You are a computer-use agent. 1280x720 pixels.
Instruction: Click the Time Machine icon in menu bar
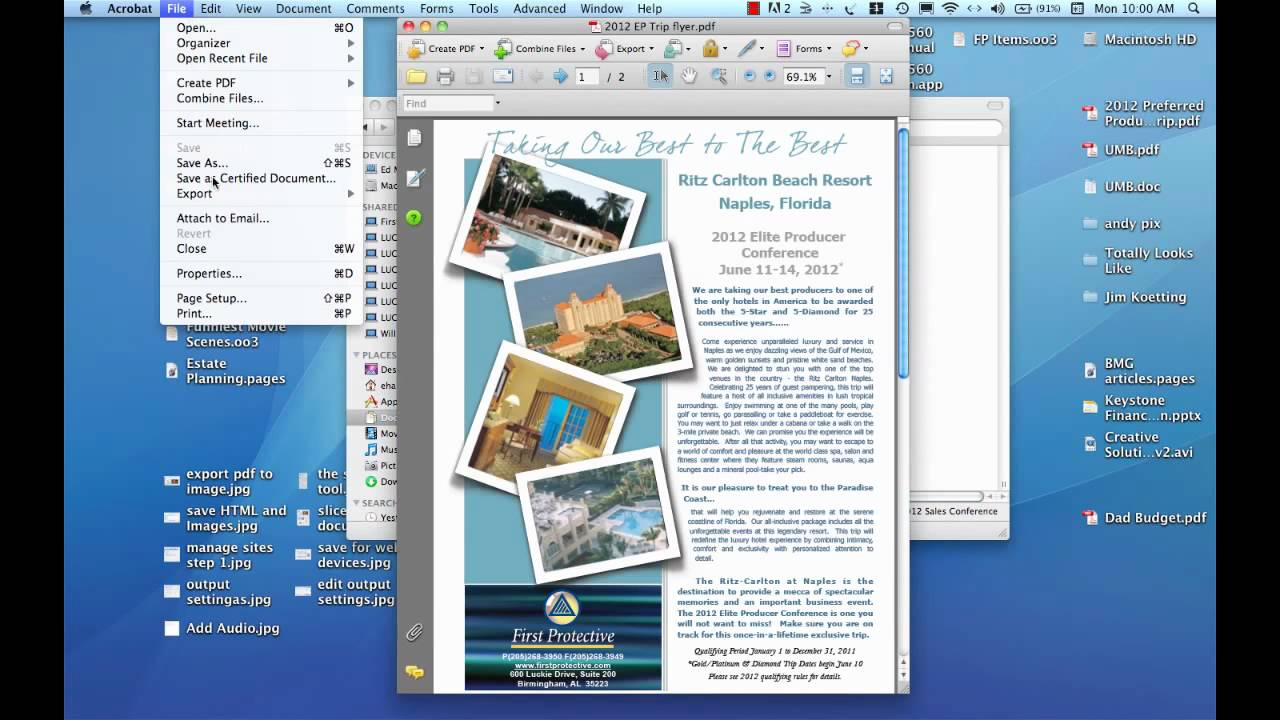902,8
